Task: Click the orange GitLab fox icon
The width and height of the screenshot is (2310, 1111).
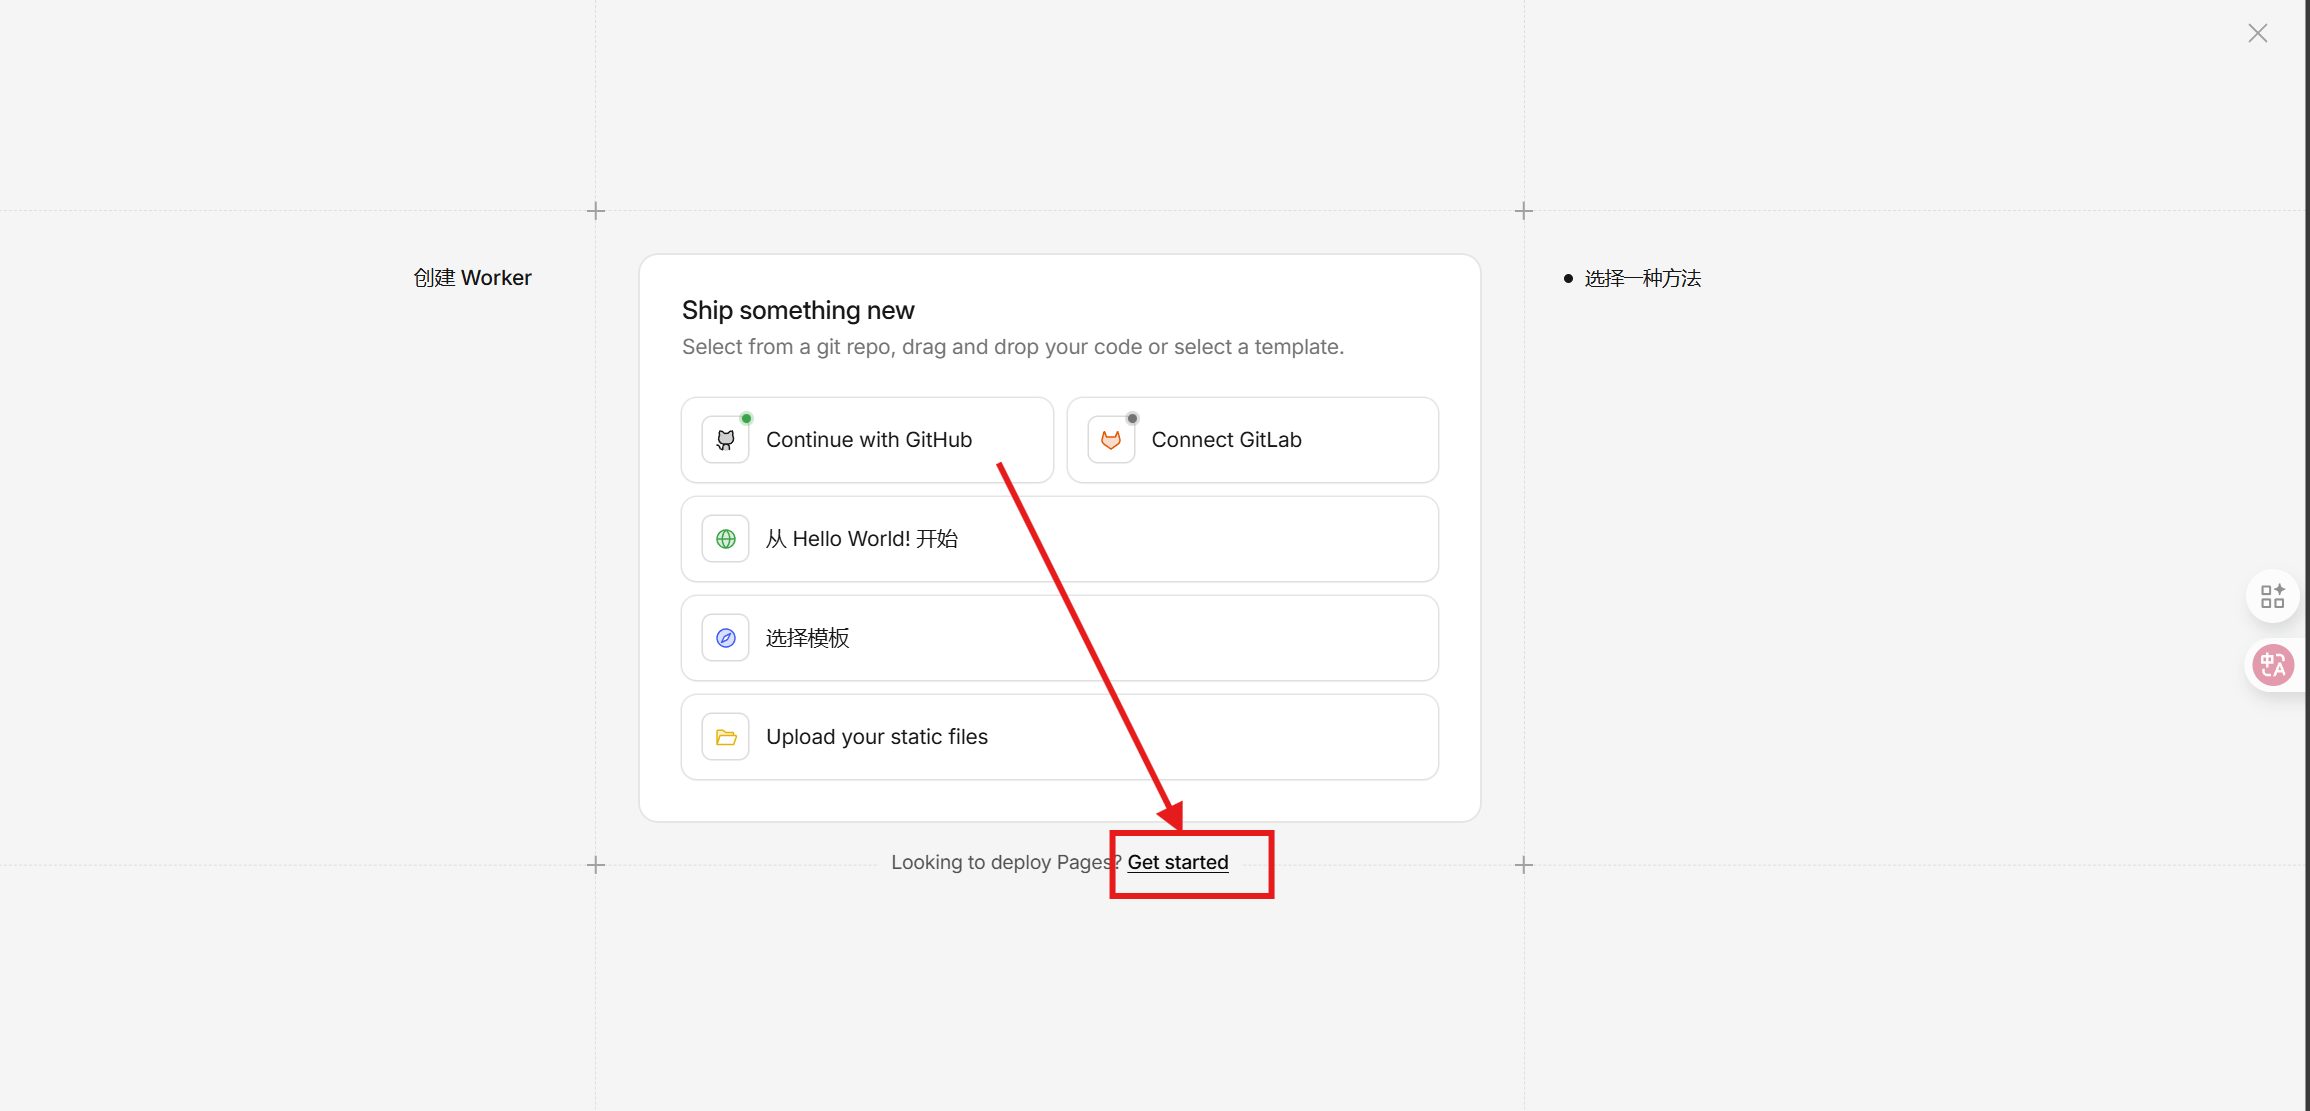Action: [x=1111, y=440]
